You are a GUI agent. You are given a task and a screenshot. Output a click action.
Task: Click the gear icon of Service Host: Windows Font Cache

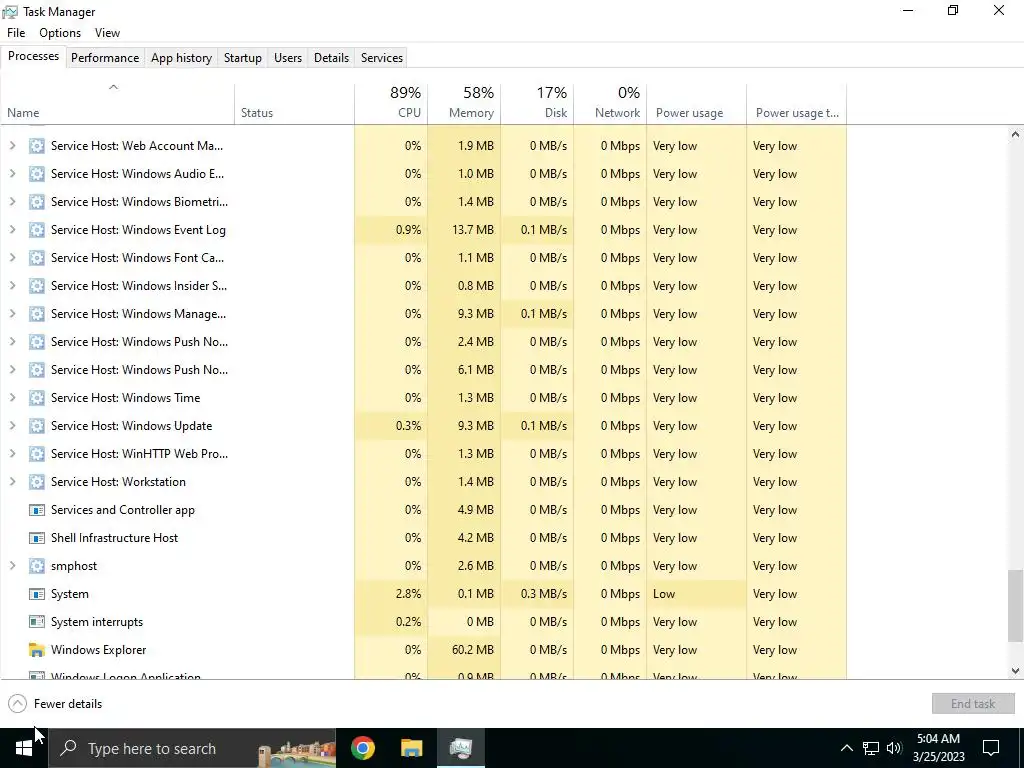point(37,258)
